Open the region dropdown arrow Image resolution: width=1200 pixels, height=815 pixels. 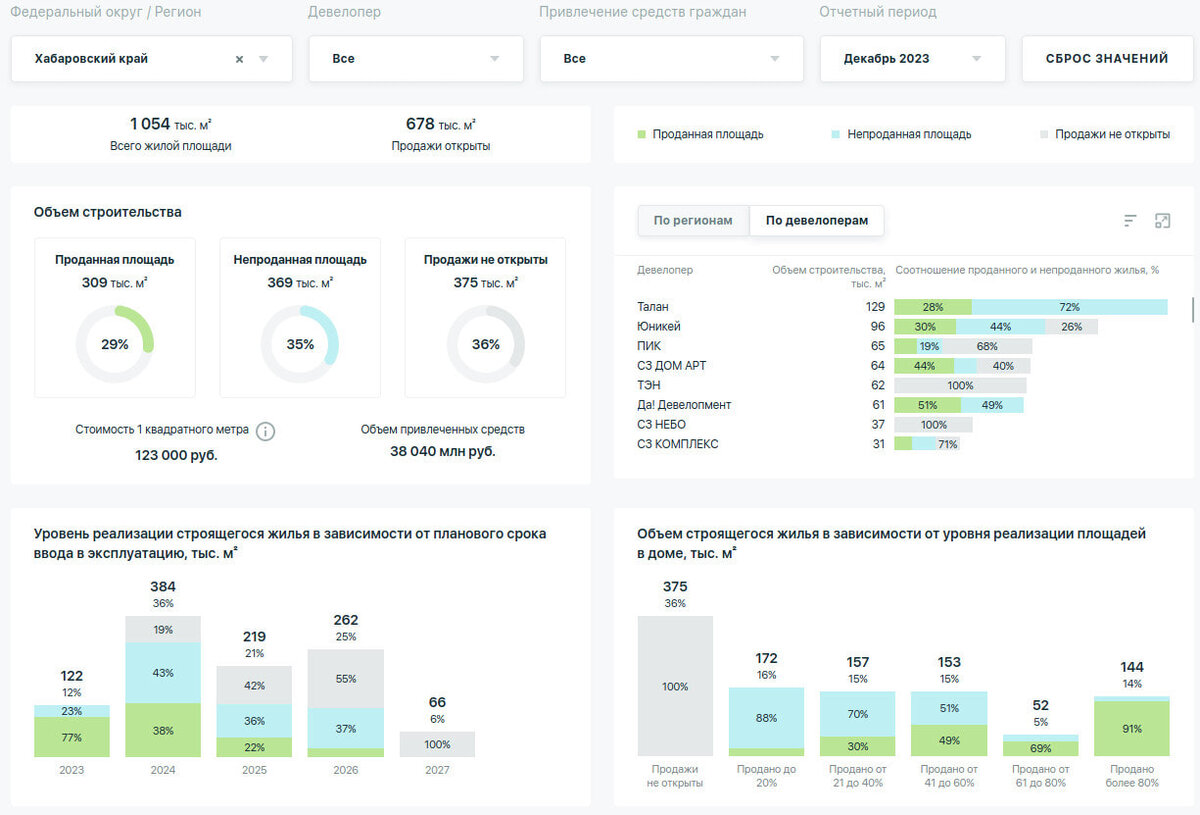[263, 59]
